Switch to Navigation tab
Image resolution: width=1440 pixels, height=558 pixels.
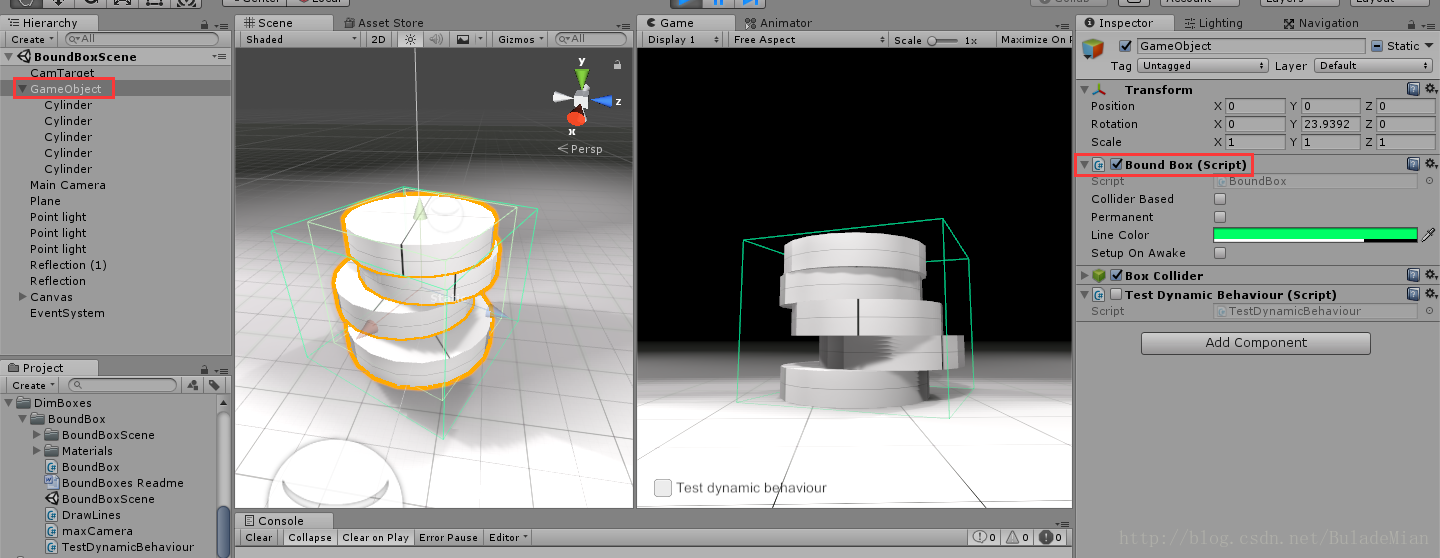coord(1319,23)
